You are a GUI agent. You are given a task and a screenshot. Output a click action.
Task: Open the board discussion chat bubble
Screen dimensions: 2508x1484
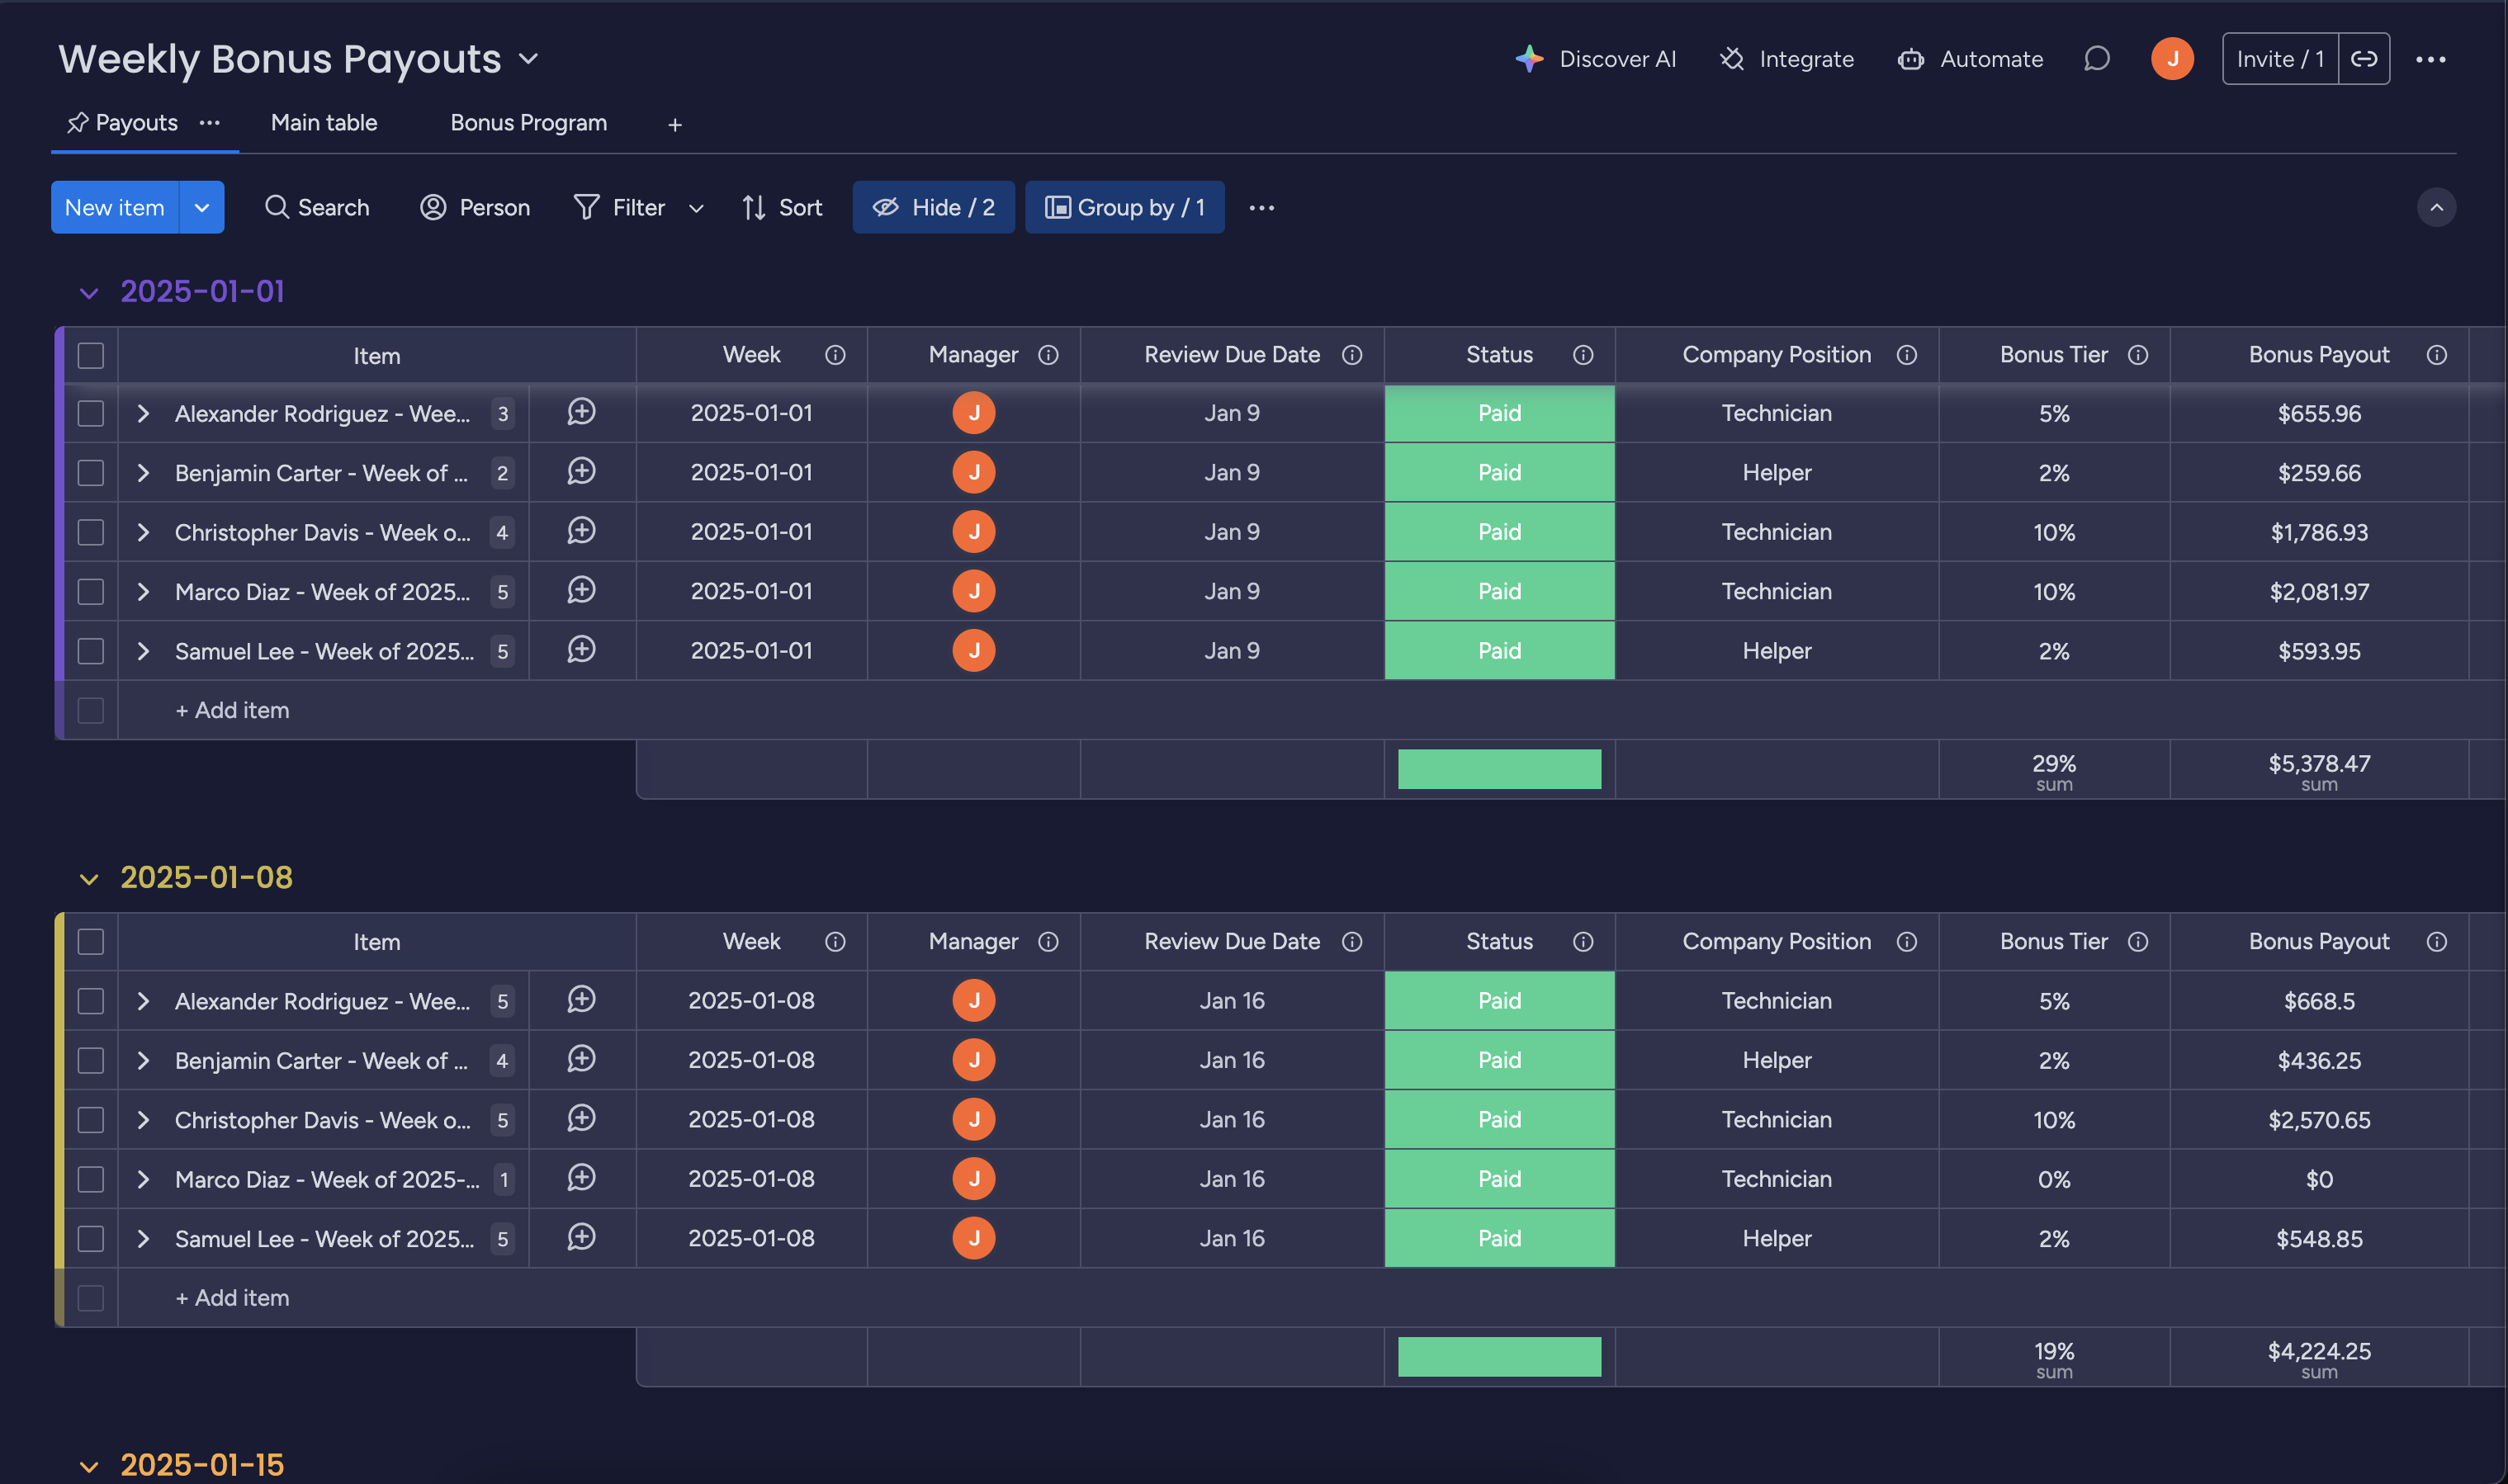(2096, 59)
